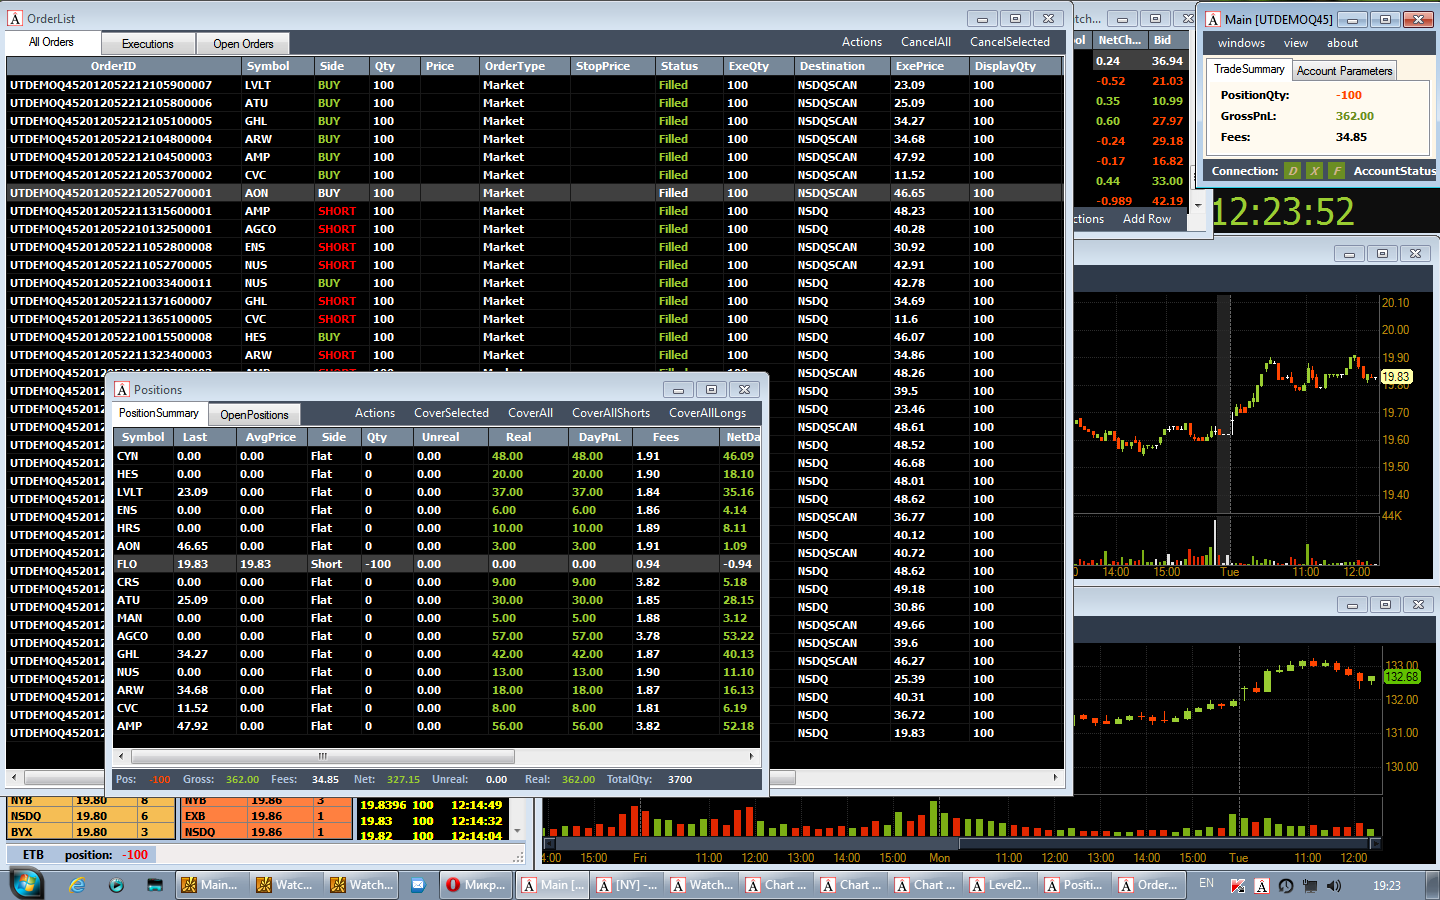
Task: Open the windows menu in Main
Action: tap(1241, 43)
